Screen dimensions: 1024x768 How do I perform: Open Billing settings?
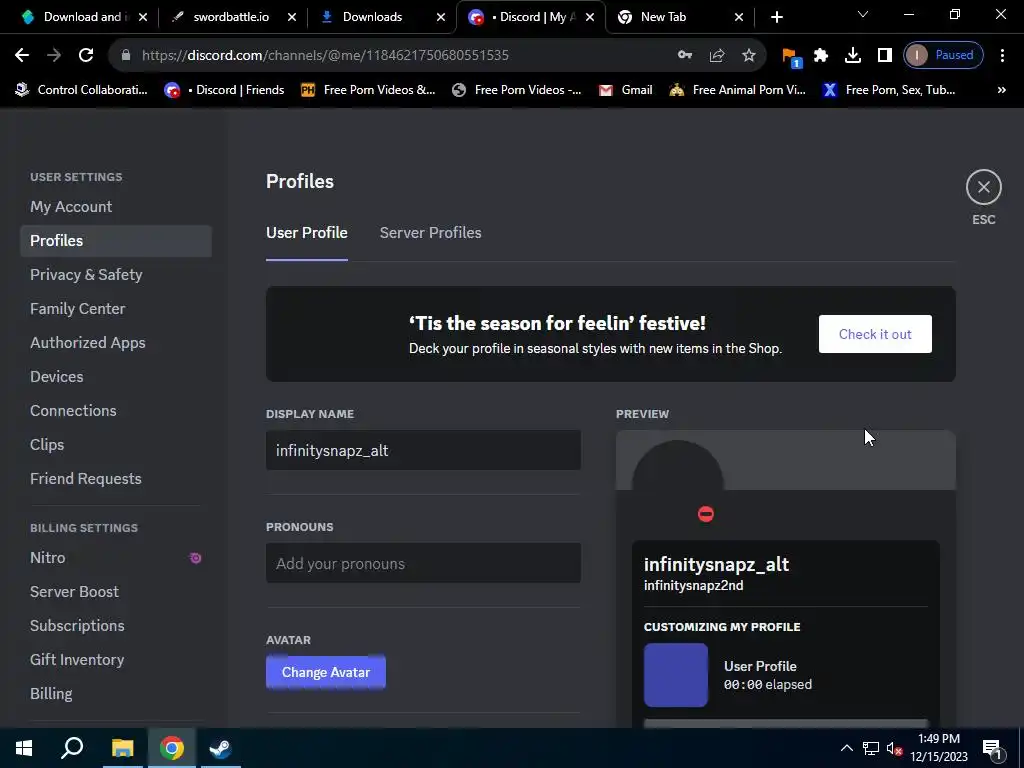(116, 694)
